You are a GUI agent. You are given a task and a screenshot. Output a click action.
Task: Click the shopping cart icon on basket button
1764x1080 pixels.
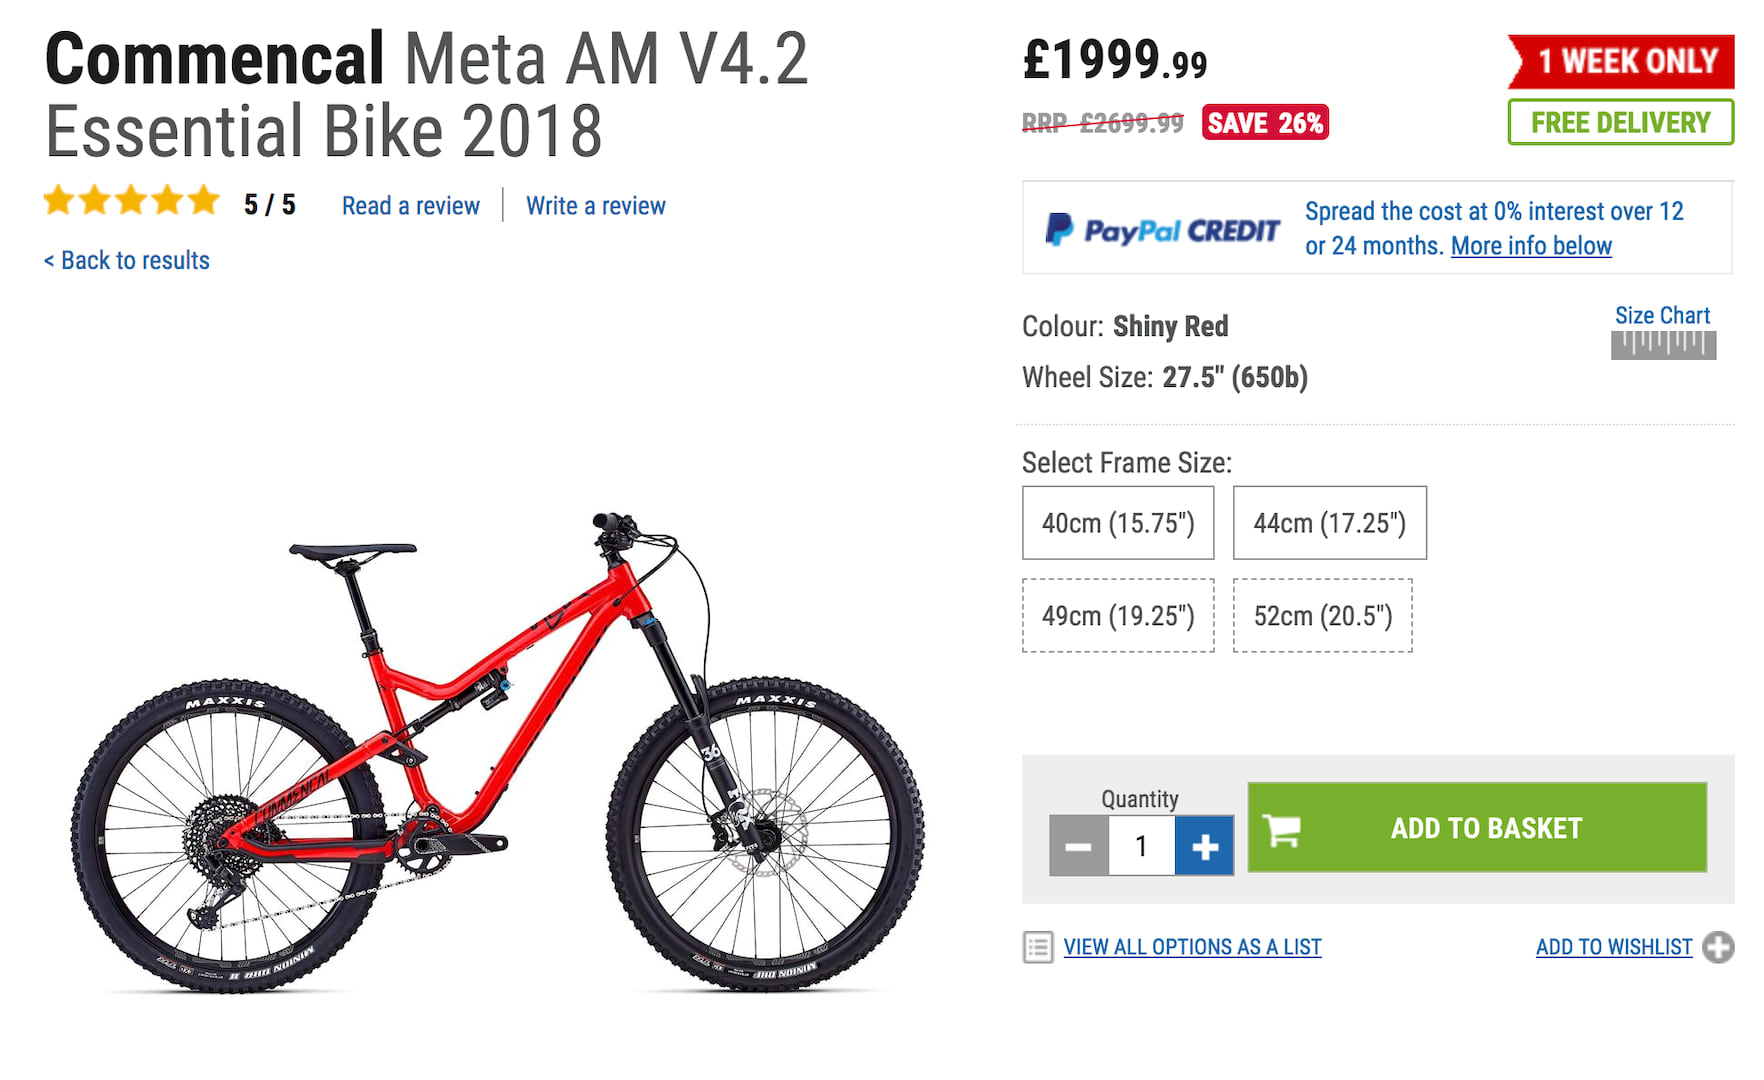tap(1282, 829)
